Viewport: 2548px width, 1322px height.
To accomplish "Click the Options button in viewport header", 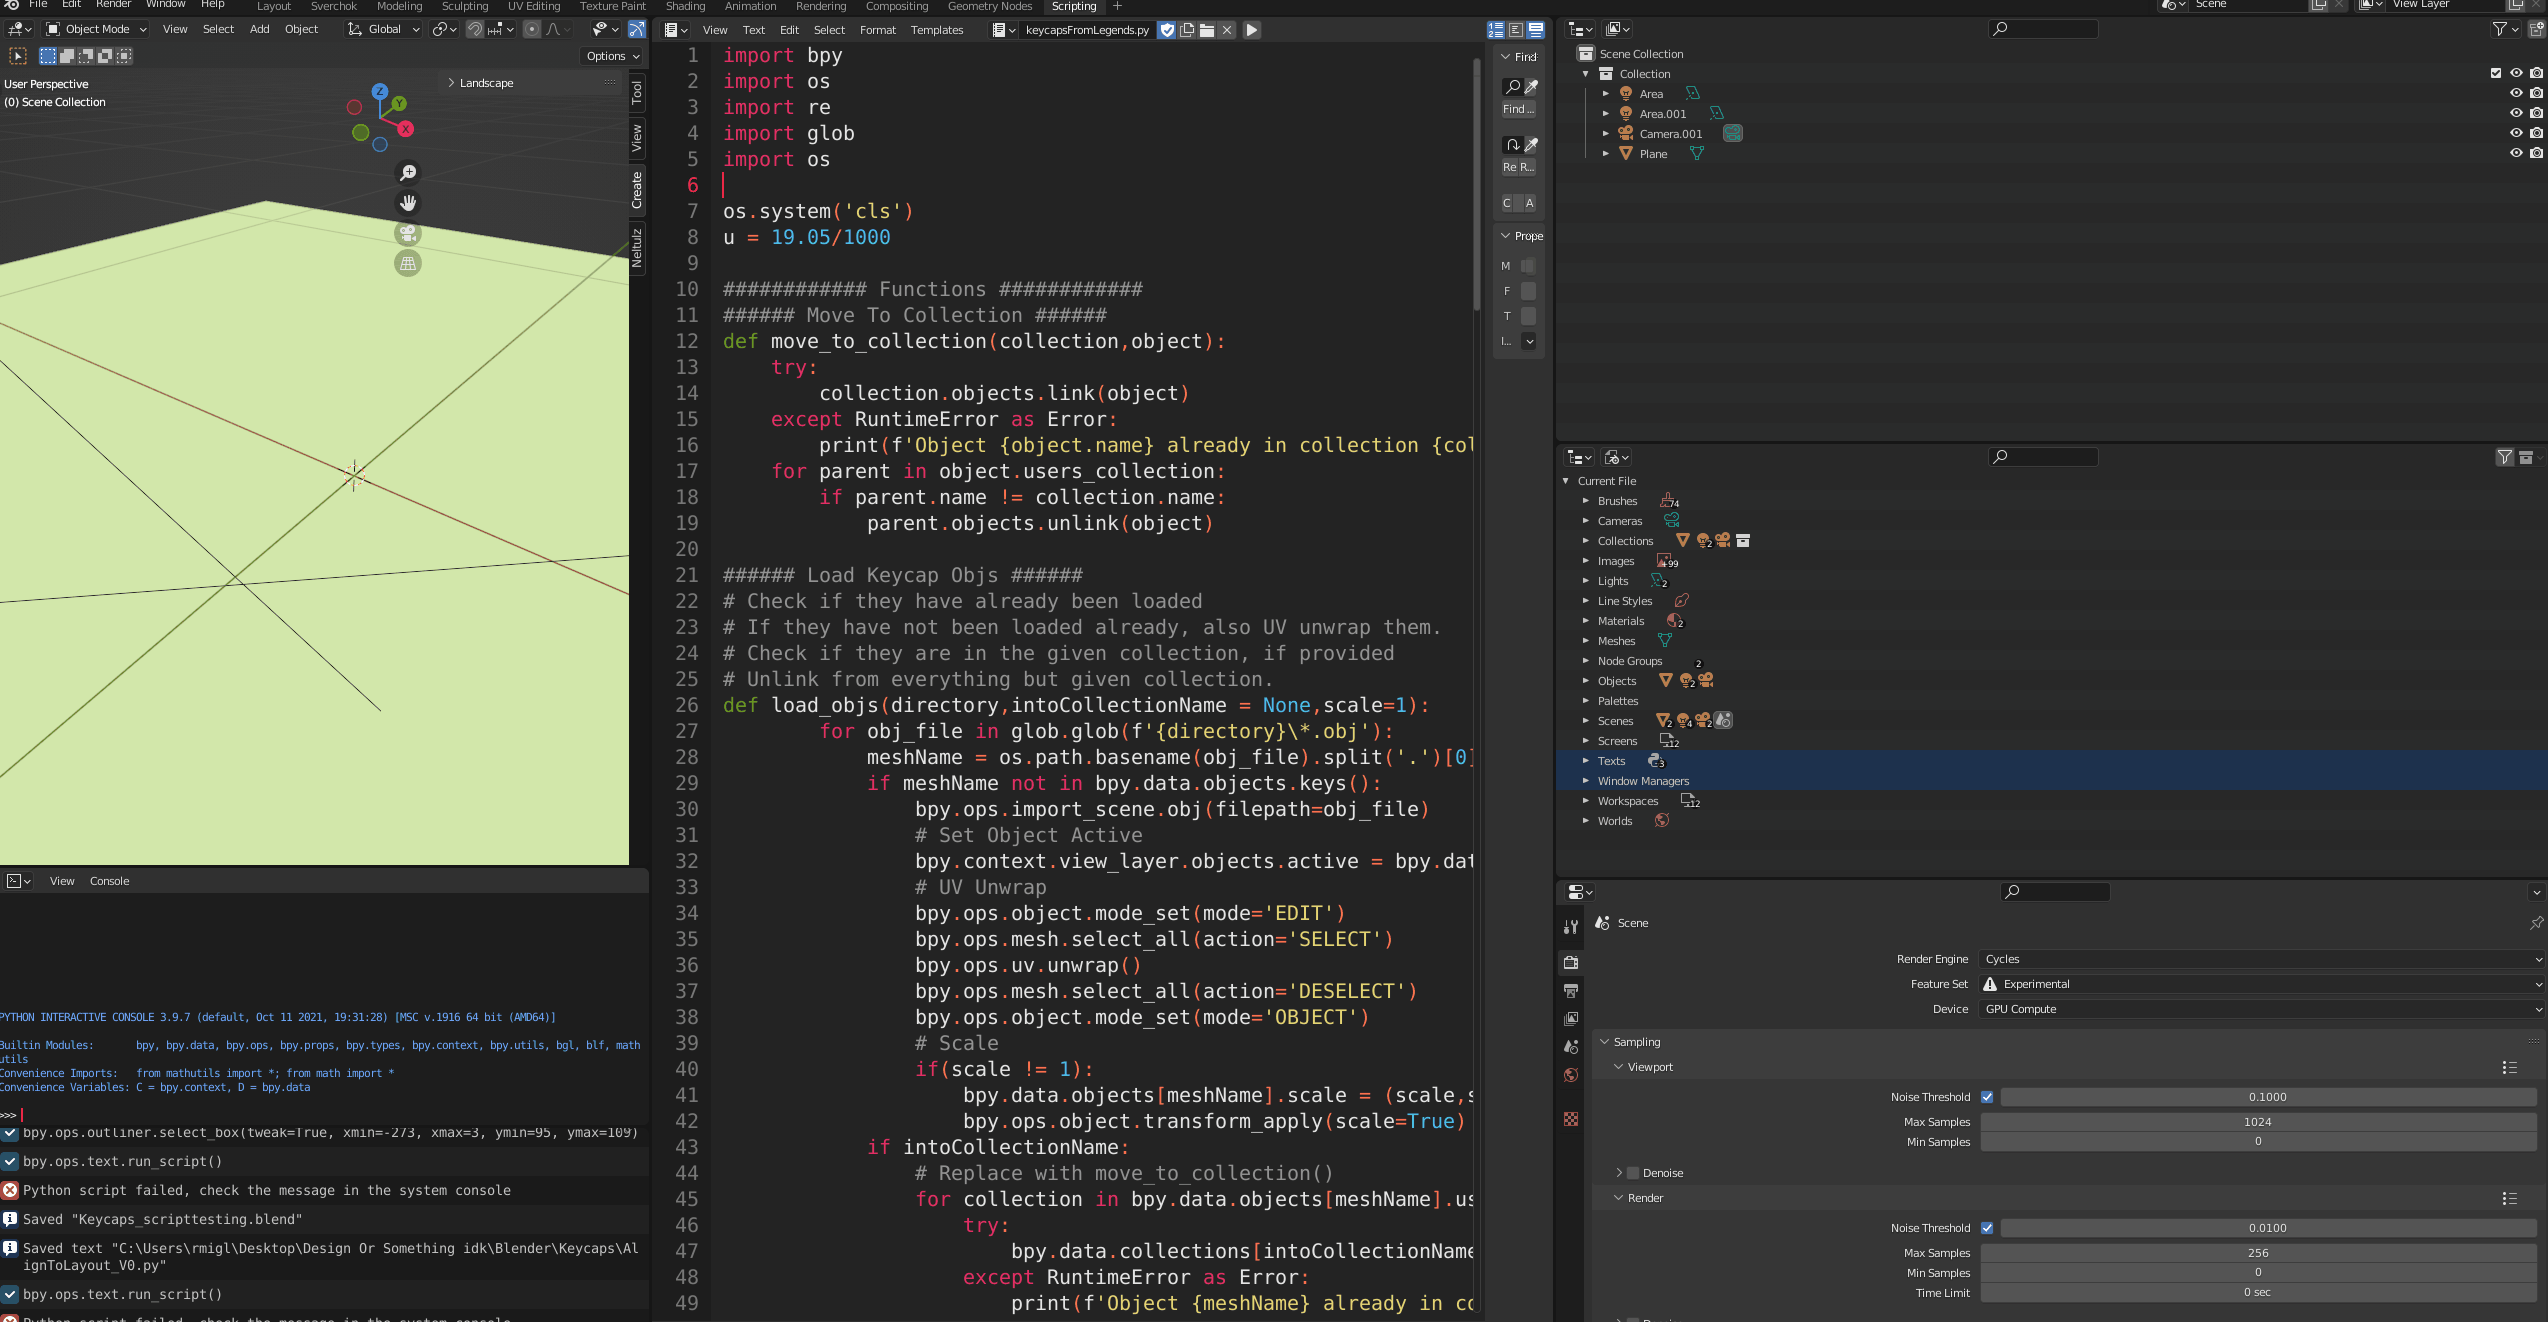I will pyautogui.click(x=612, y=56).
